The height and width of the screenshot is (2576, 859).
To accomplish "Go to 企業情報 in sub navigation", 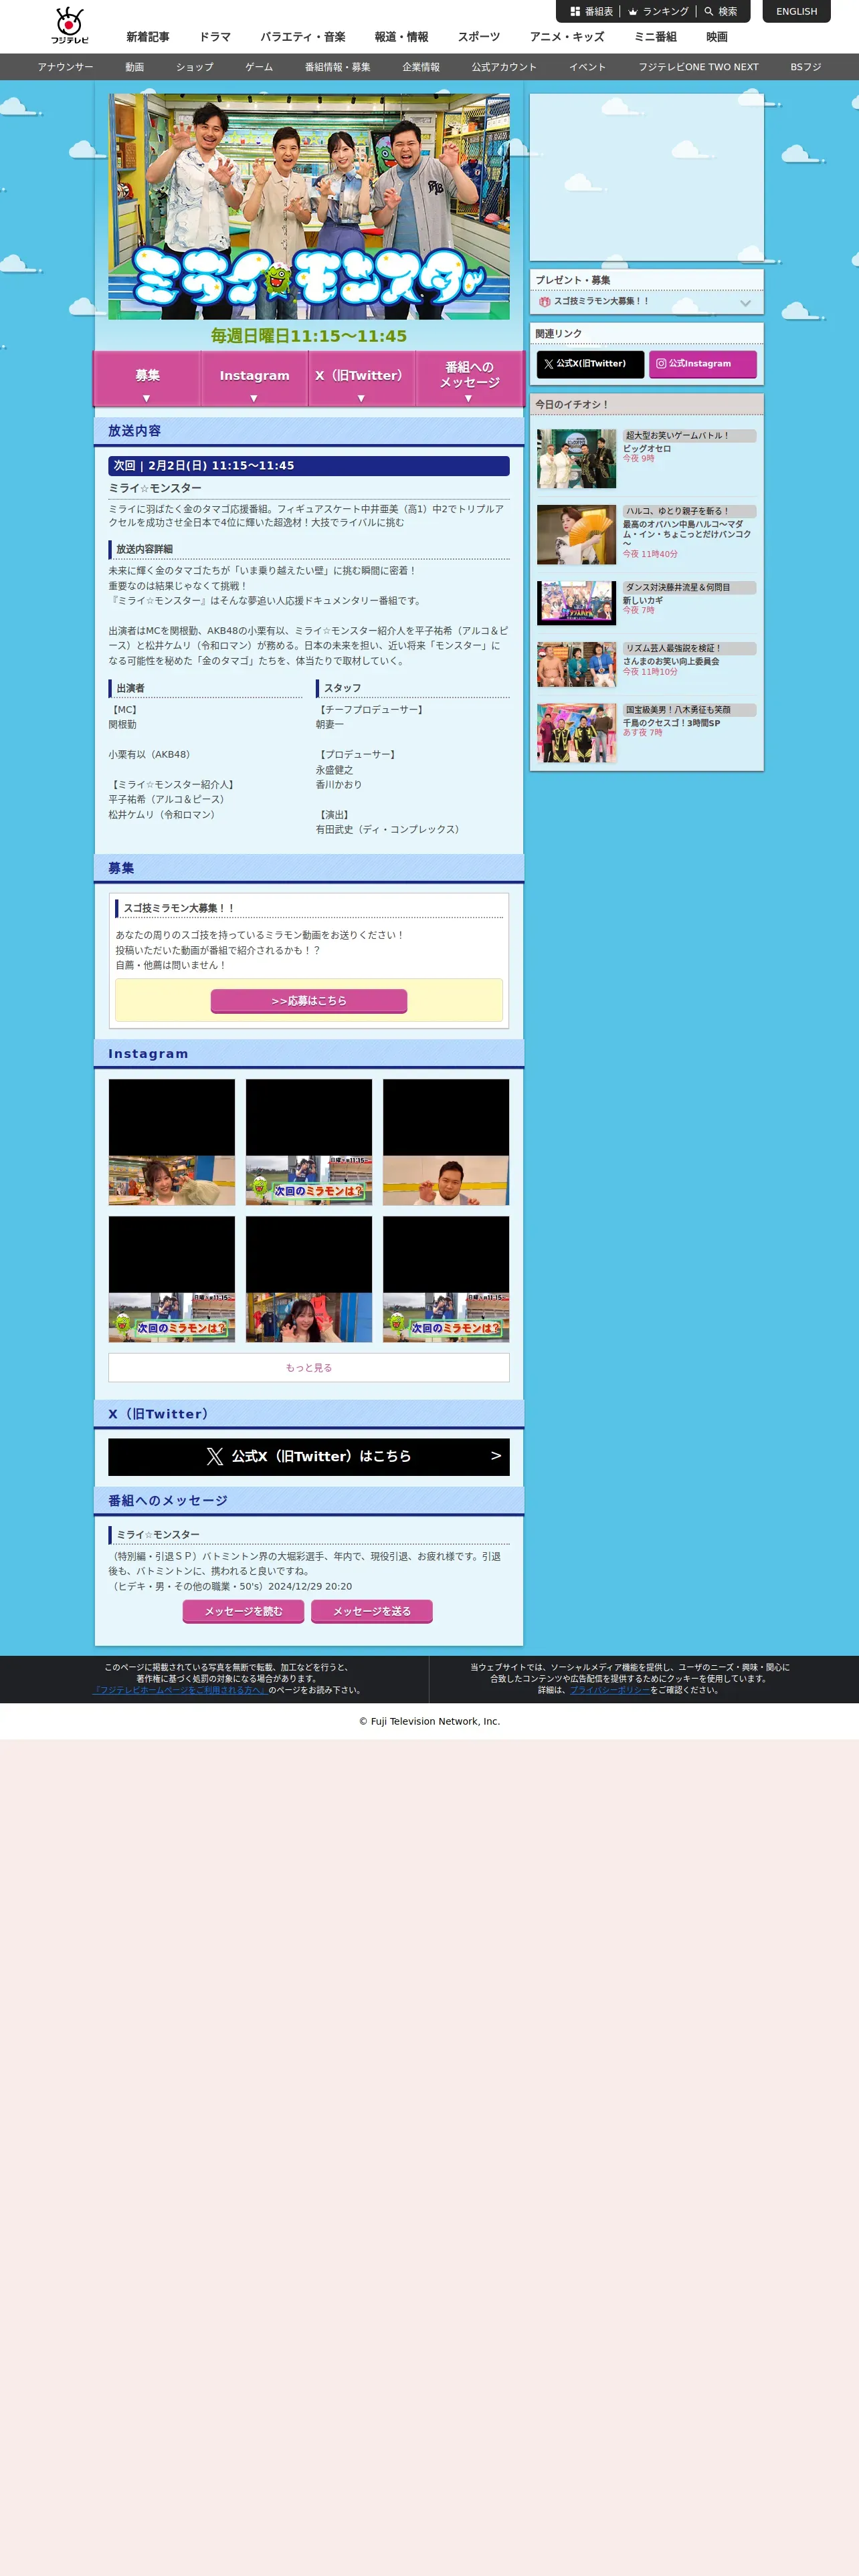I will click(421, 67).
